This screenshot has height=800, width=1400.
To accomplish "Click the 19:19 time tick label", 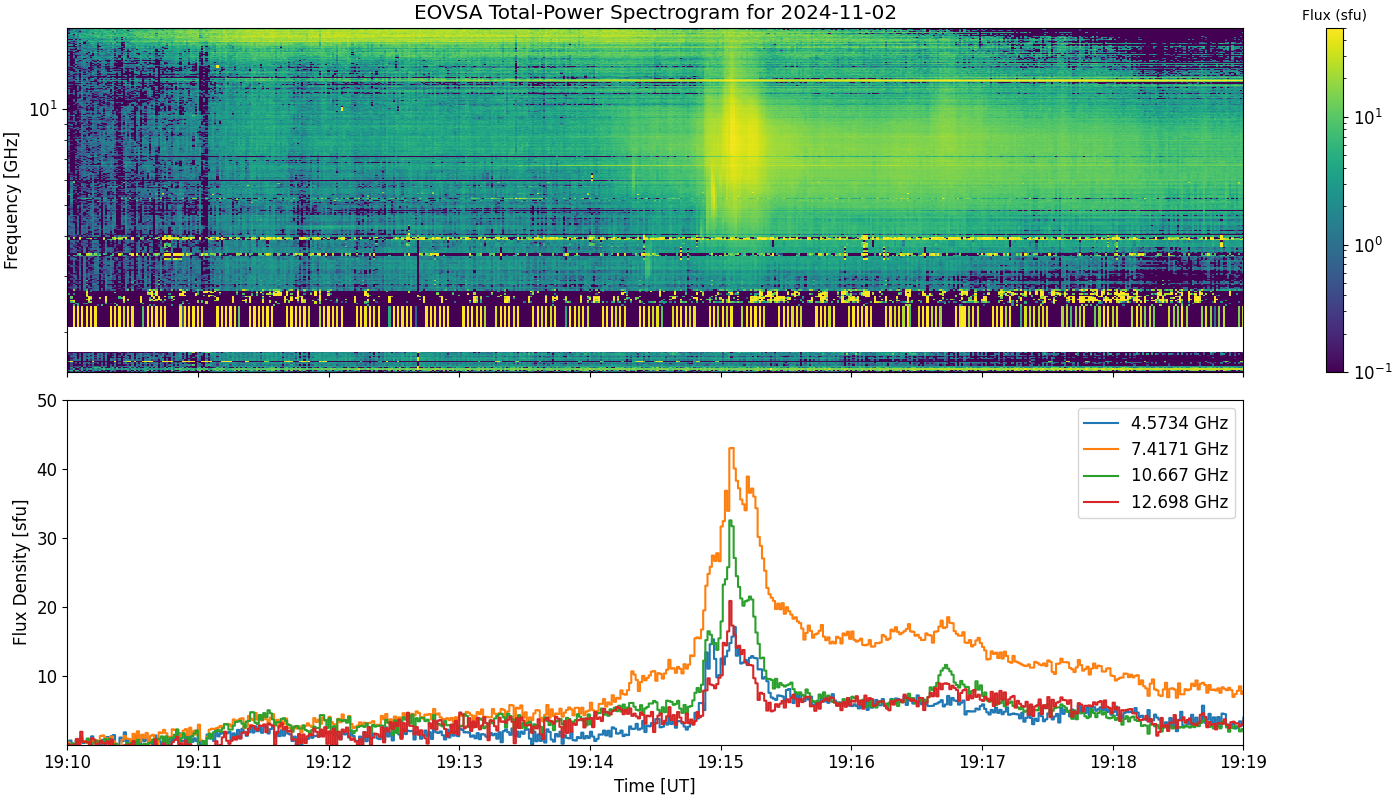I will (1243, 762).
